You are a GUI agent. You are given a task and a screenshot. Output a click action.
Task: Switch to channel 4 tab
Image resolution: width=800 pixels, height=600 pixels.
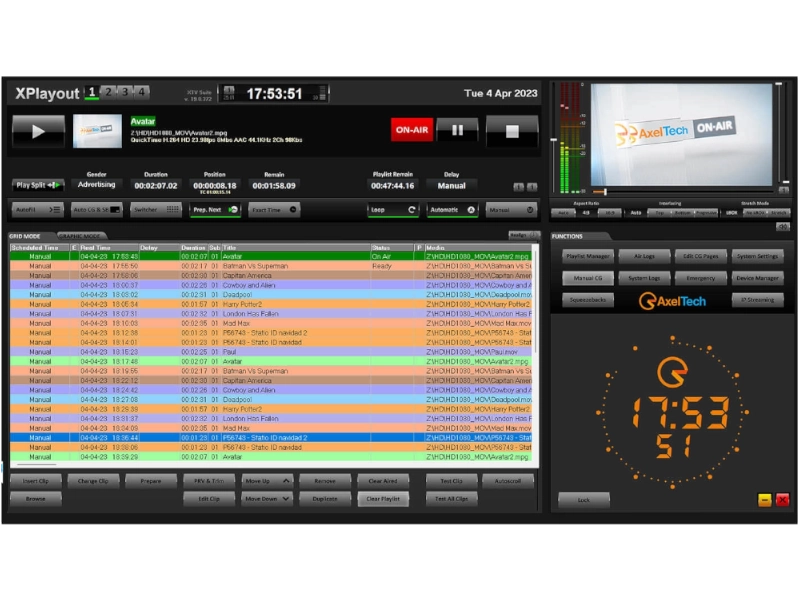tap(141, 92)
